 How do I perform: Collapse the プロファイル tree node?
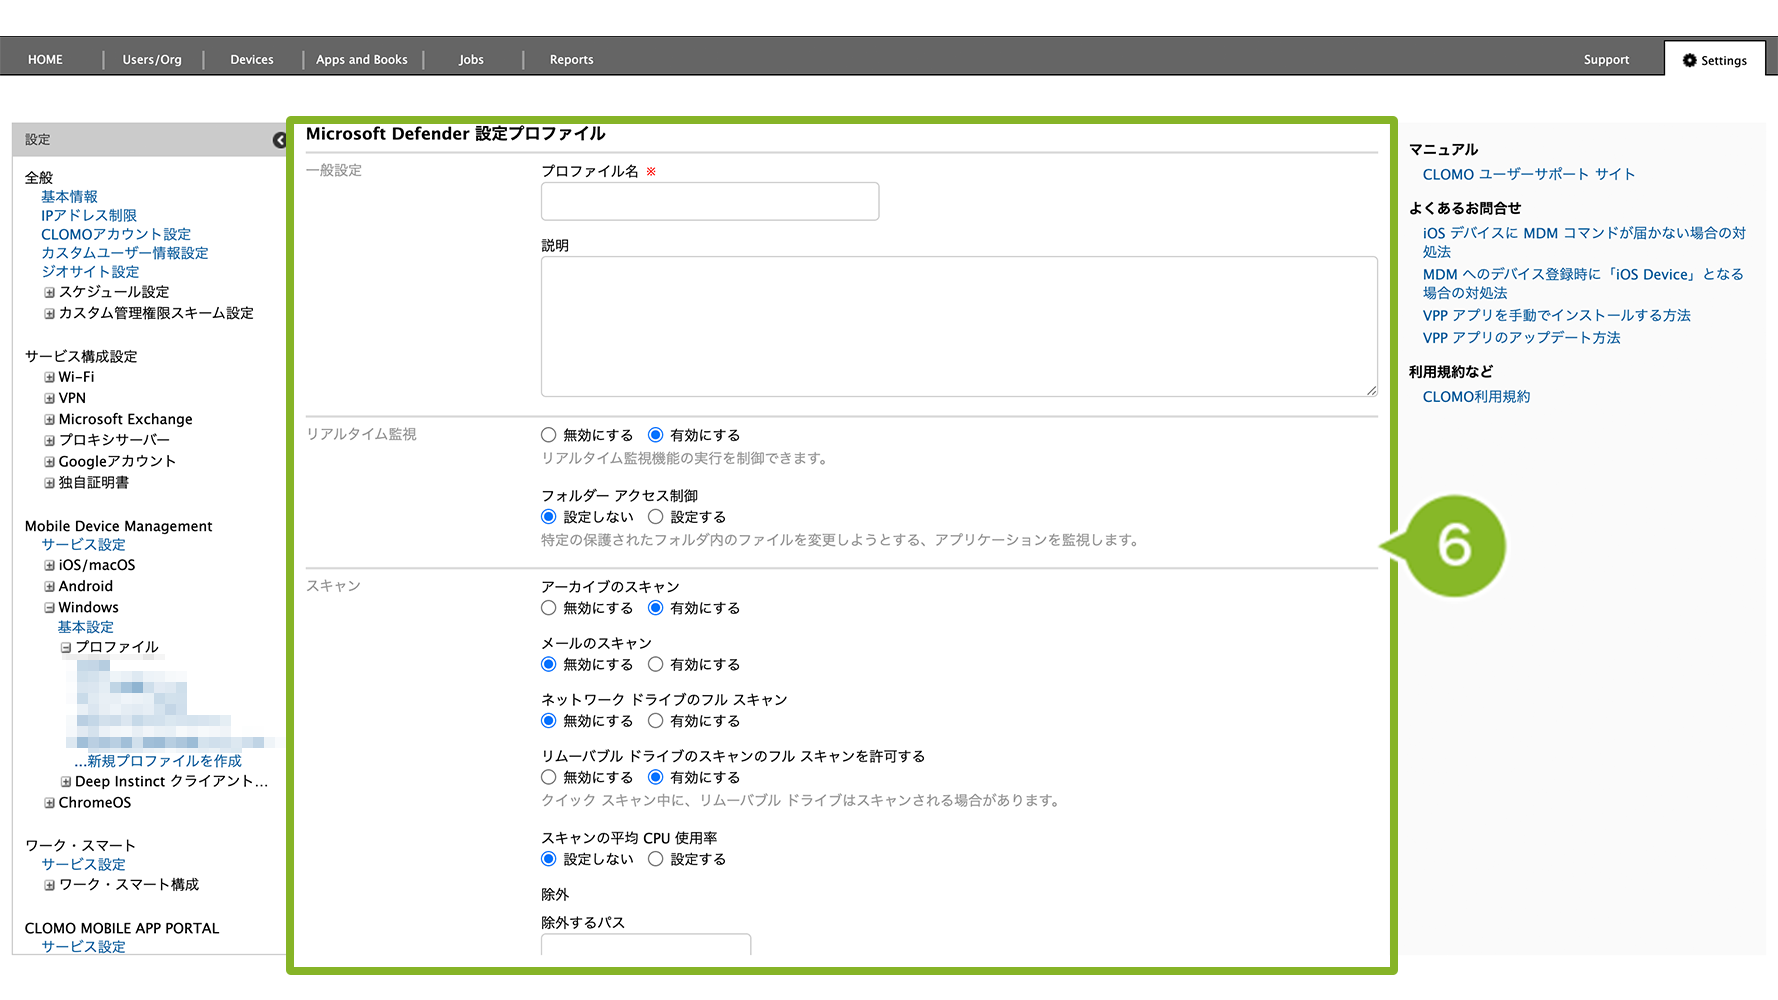click(x=66, y=647)
